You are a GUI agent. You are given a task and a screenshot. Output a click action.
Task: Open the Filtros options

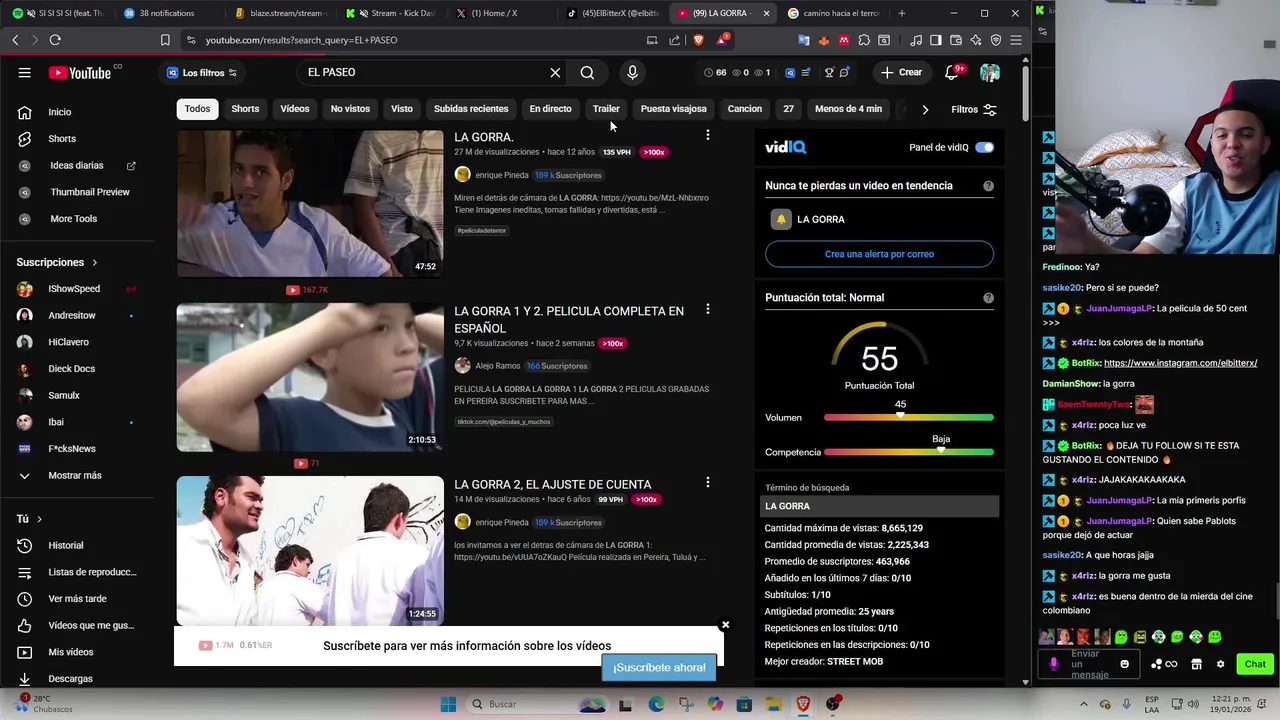click(974, 109)
